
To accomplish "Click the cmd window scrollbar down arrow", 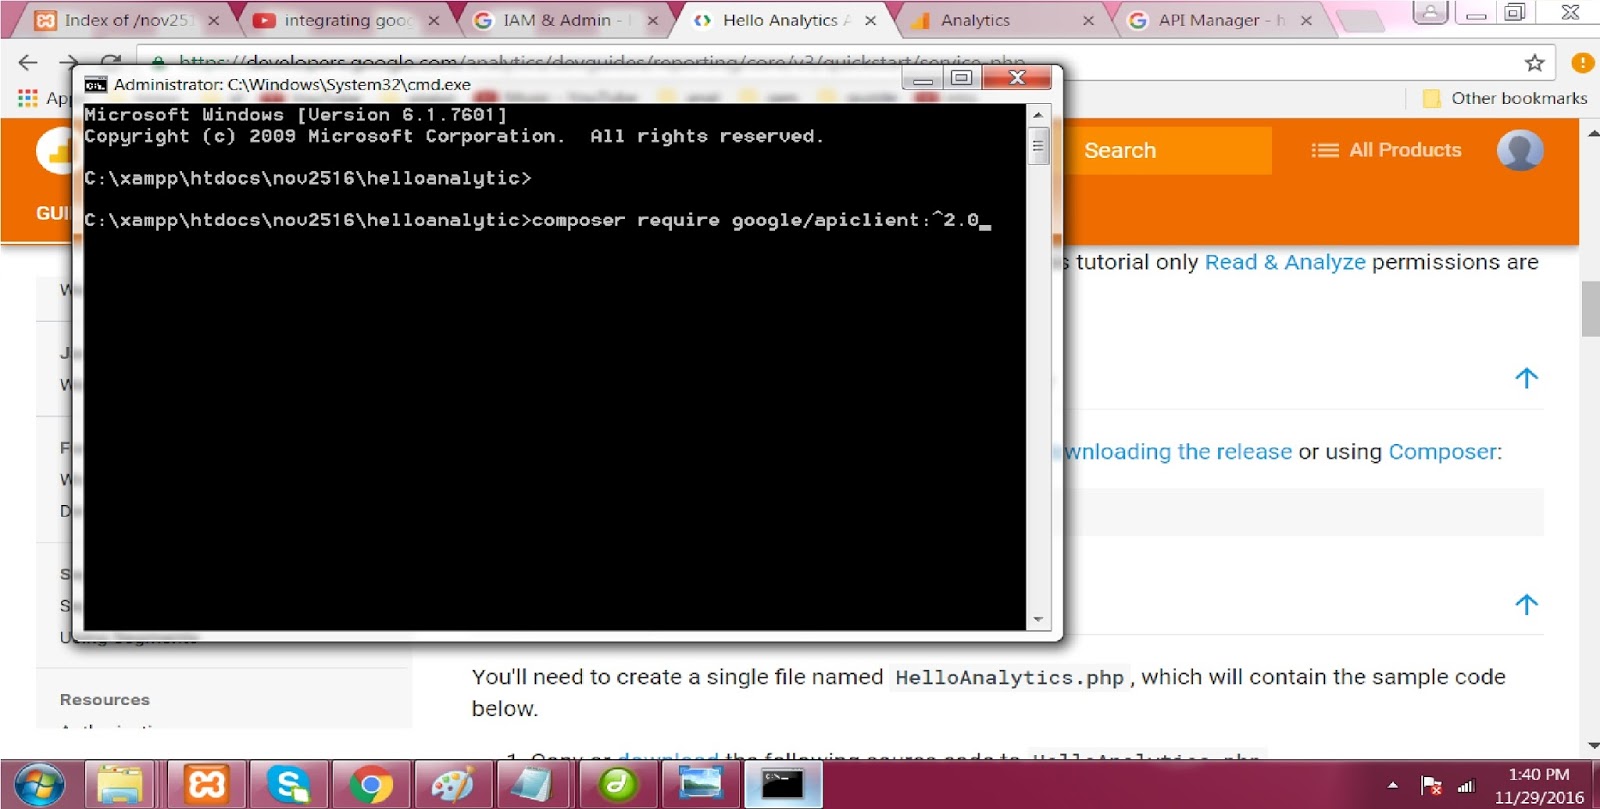I will pyautogui.click(x=1038, y=620).
